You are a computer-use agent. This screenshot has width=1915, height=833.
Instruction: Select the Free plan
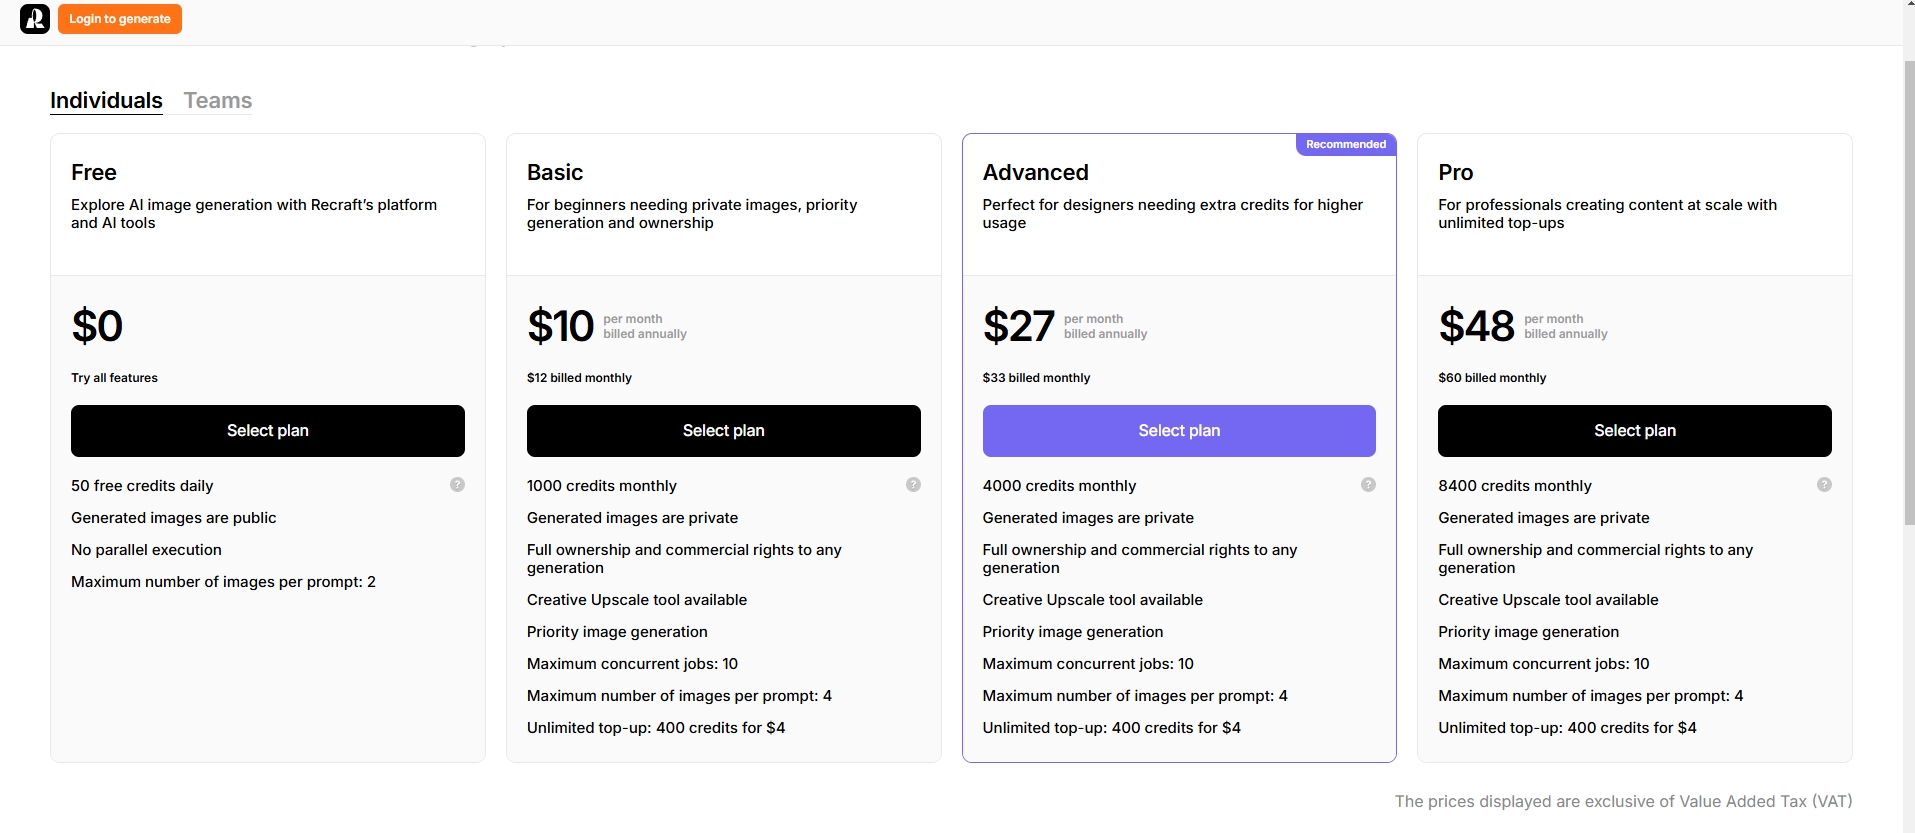(267, 431)
